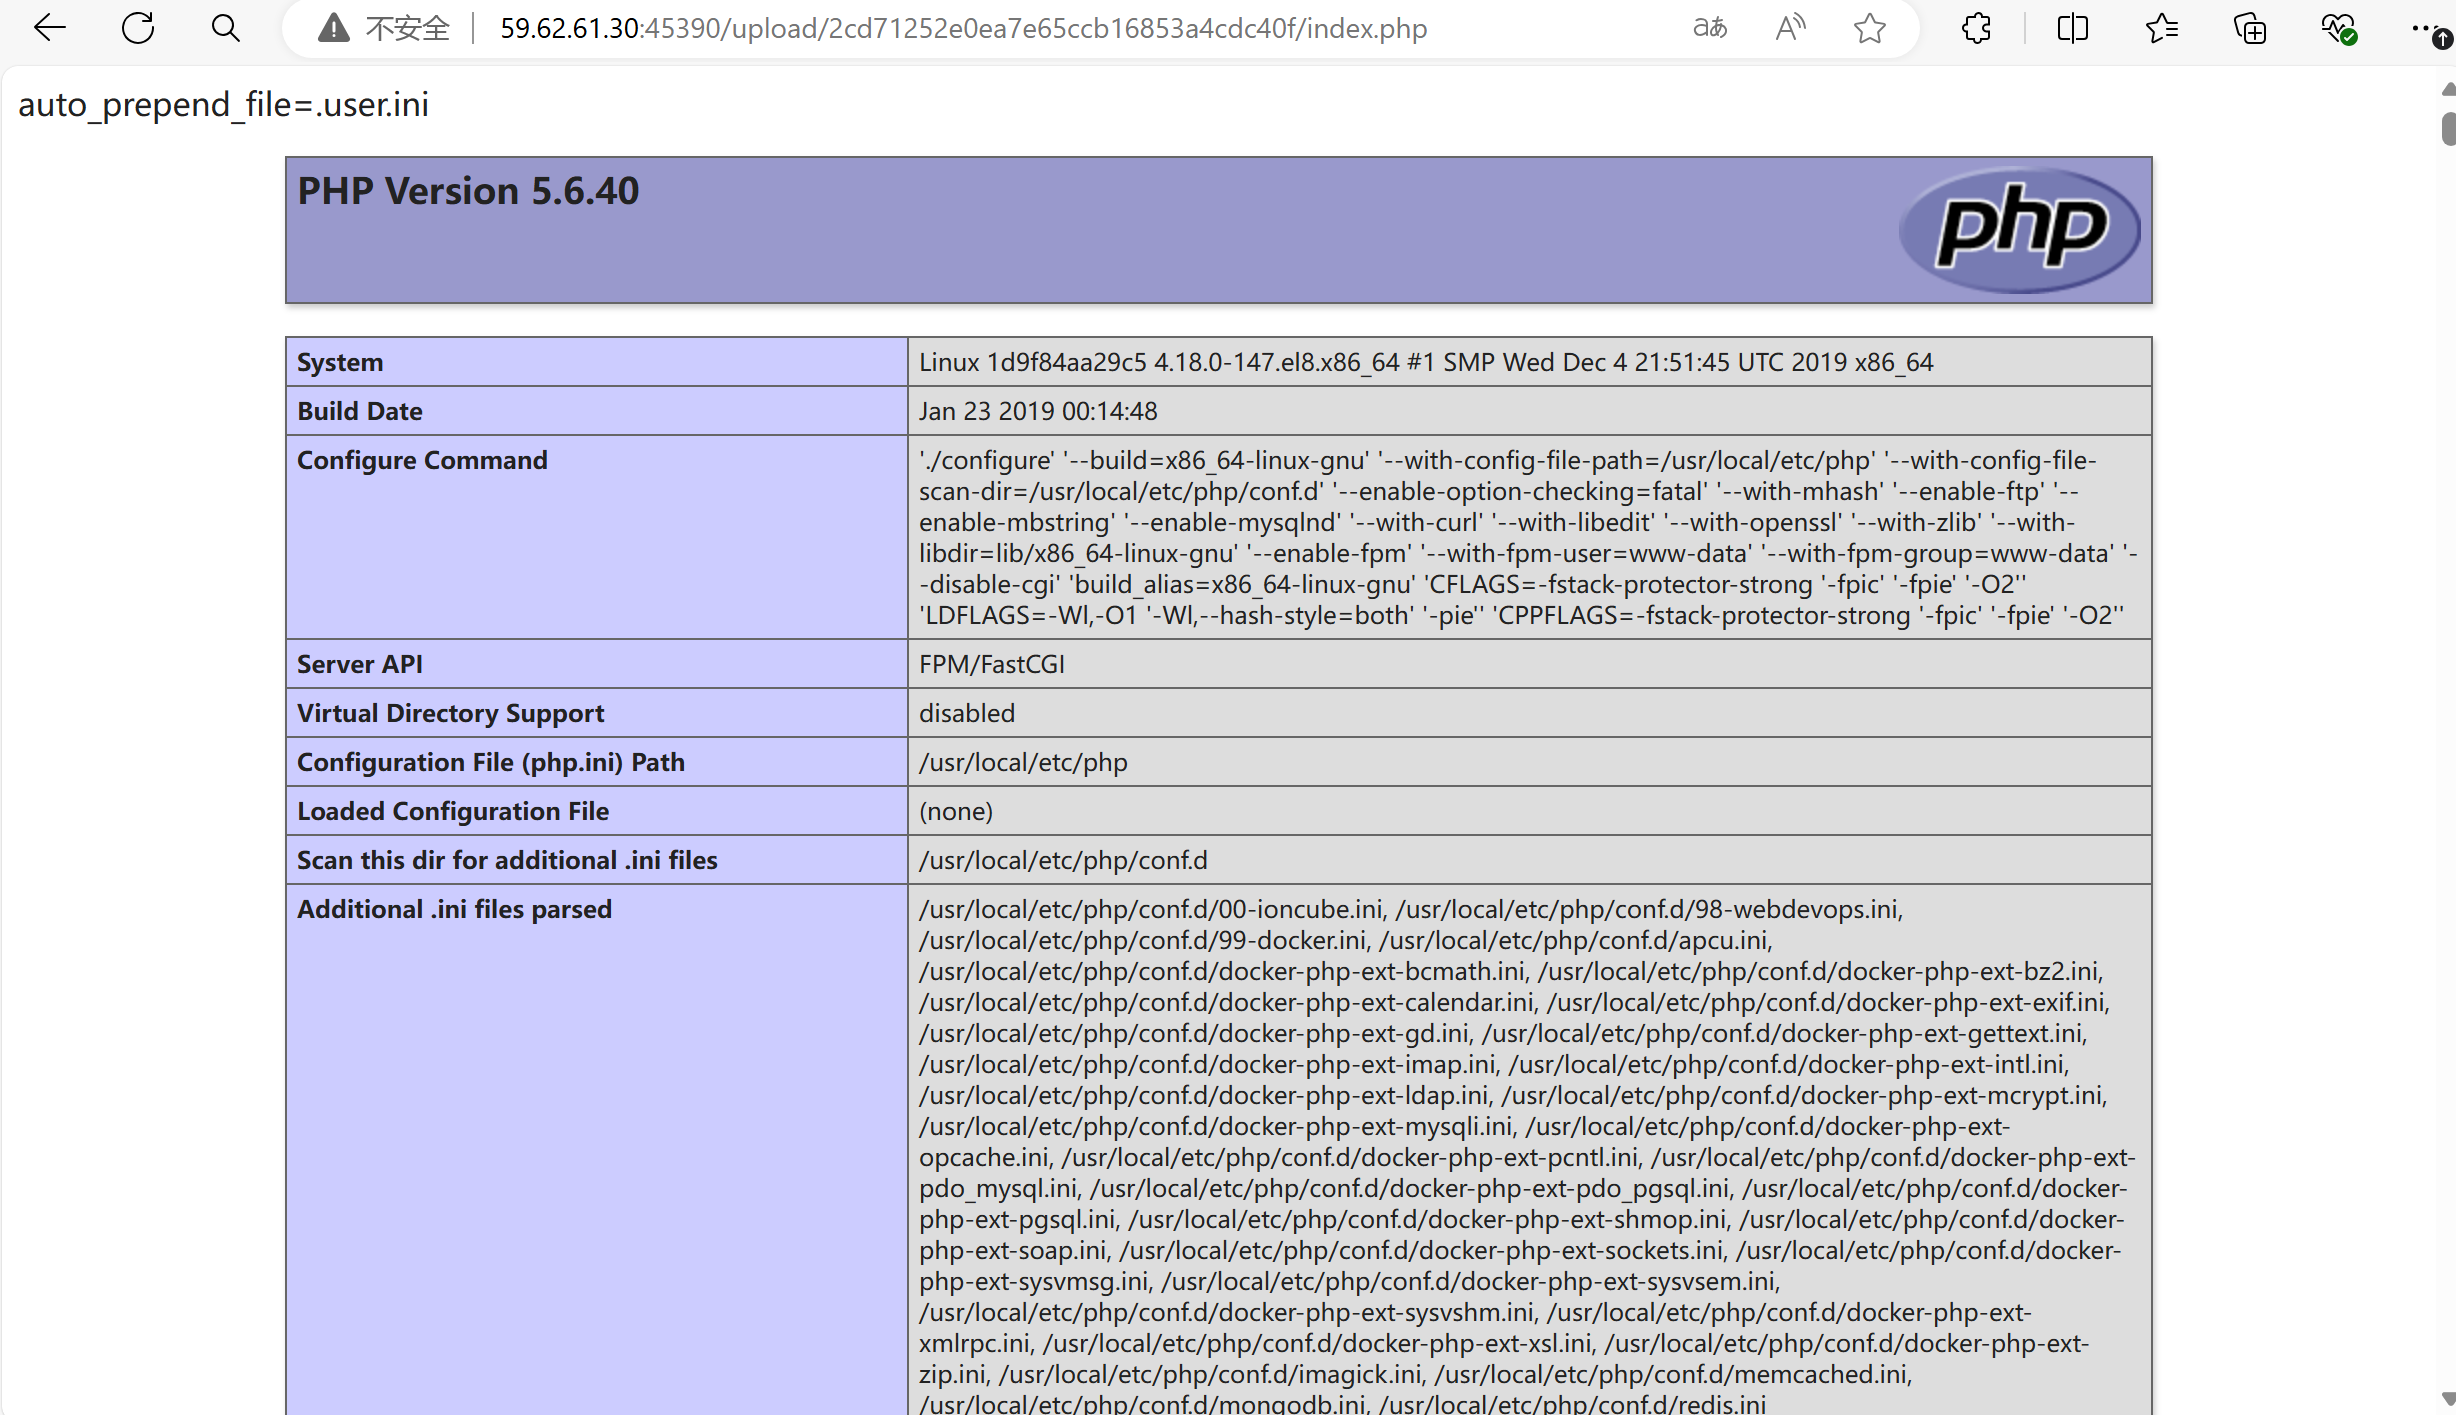Start Read aloud from address bar
Image resolution: width=2456 pixels, height=1415 pixels.
pyautogui.click(x=1790, y=28)
